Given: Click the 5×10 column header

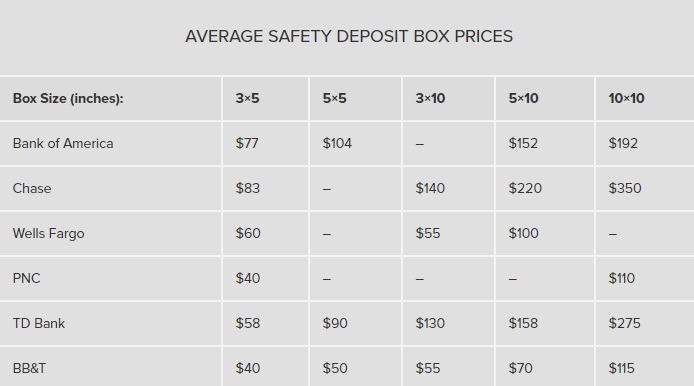Looking at the screenshot, I should [x=524, y=98].
